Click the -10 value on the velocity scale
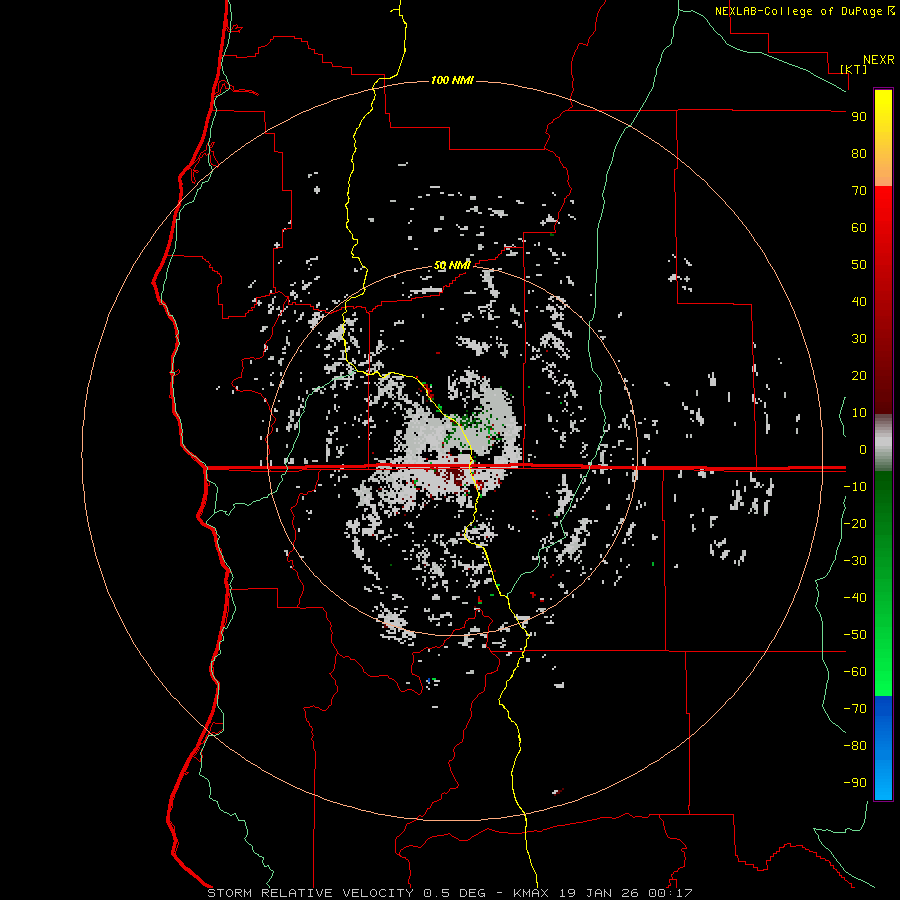This screenshot has height=900, width=900. point(855,487)
